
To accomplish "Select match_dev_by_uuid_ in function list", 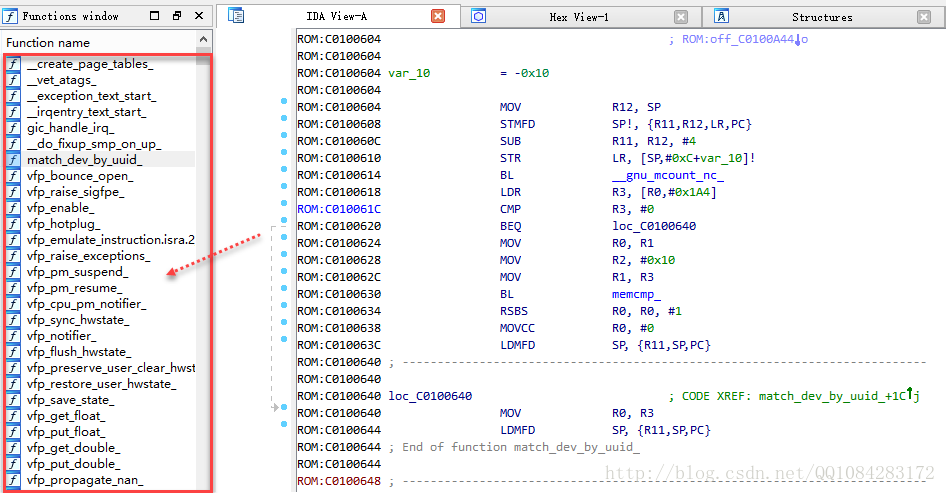I will 84,160.
